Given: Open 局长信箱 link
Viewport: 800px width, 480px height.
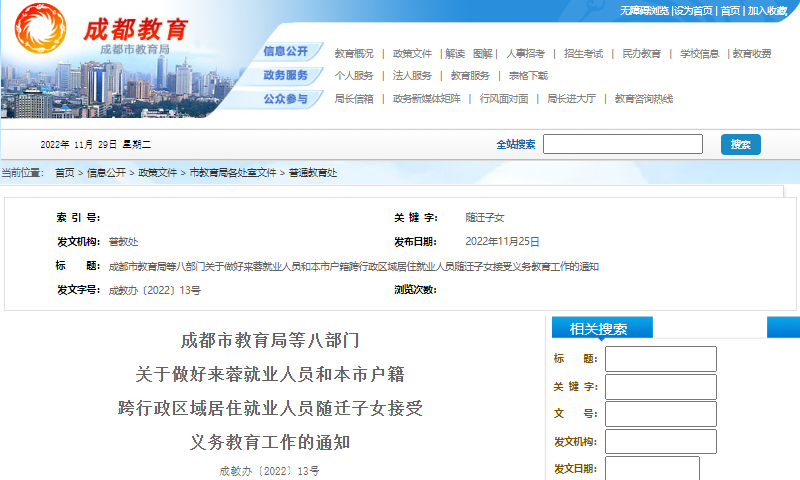Looking at the screenshot, I should pyautogui.click(x=354, y=99).
